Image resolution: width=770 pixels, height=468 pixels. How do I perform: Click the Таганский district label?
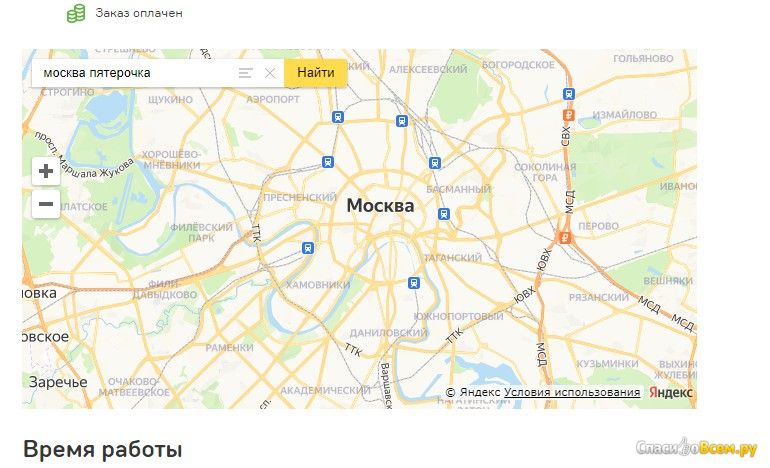[453, 258]
